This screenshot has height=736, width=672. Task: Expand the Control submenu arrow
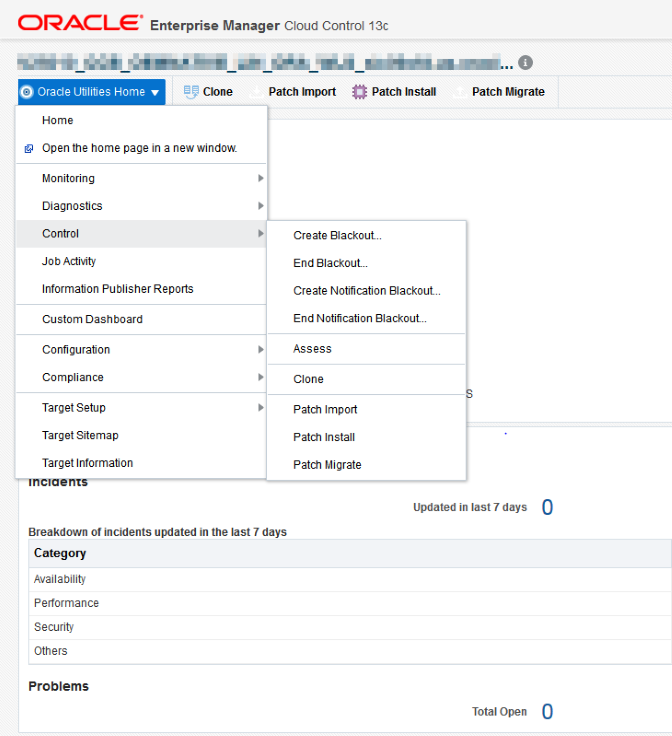click(260, 234)
